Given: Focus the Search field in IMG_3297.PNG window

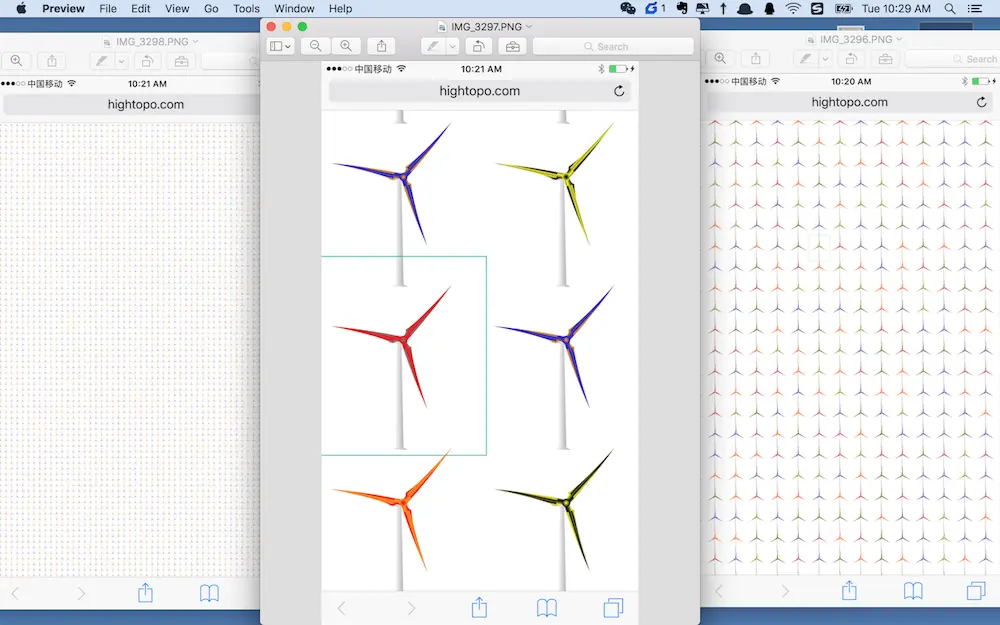Looking at the screenshot, I should pos(613,46).
